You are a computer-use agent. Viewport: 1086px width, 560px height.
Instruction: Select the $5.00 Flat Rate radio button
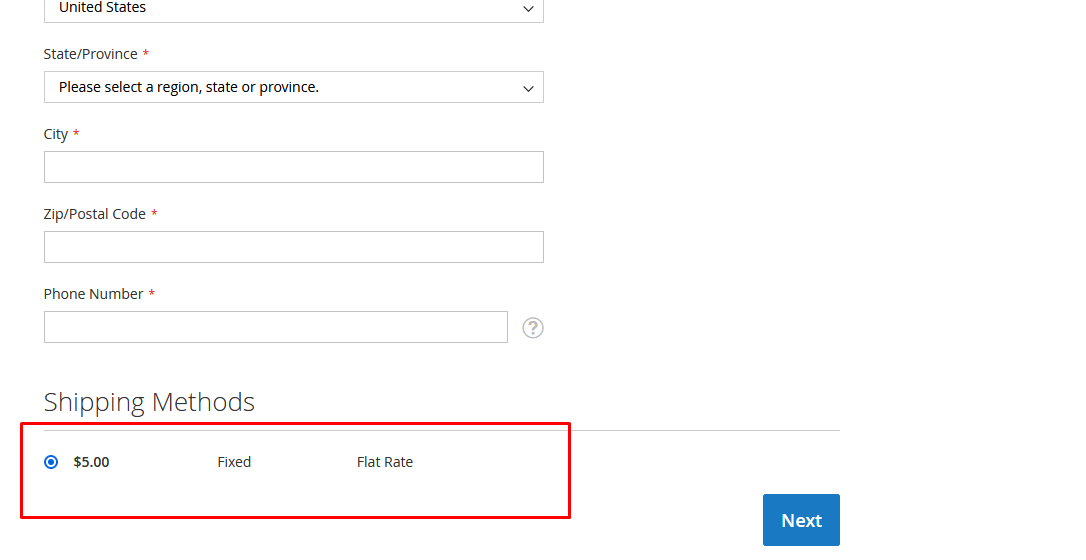[51, 462]
